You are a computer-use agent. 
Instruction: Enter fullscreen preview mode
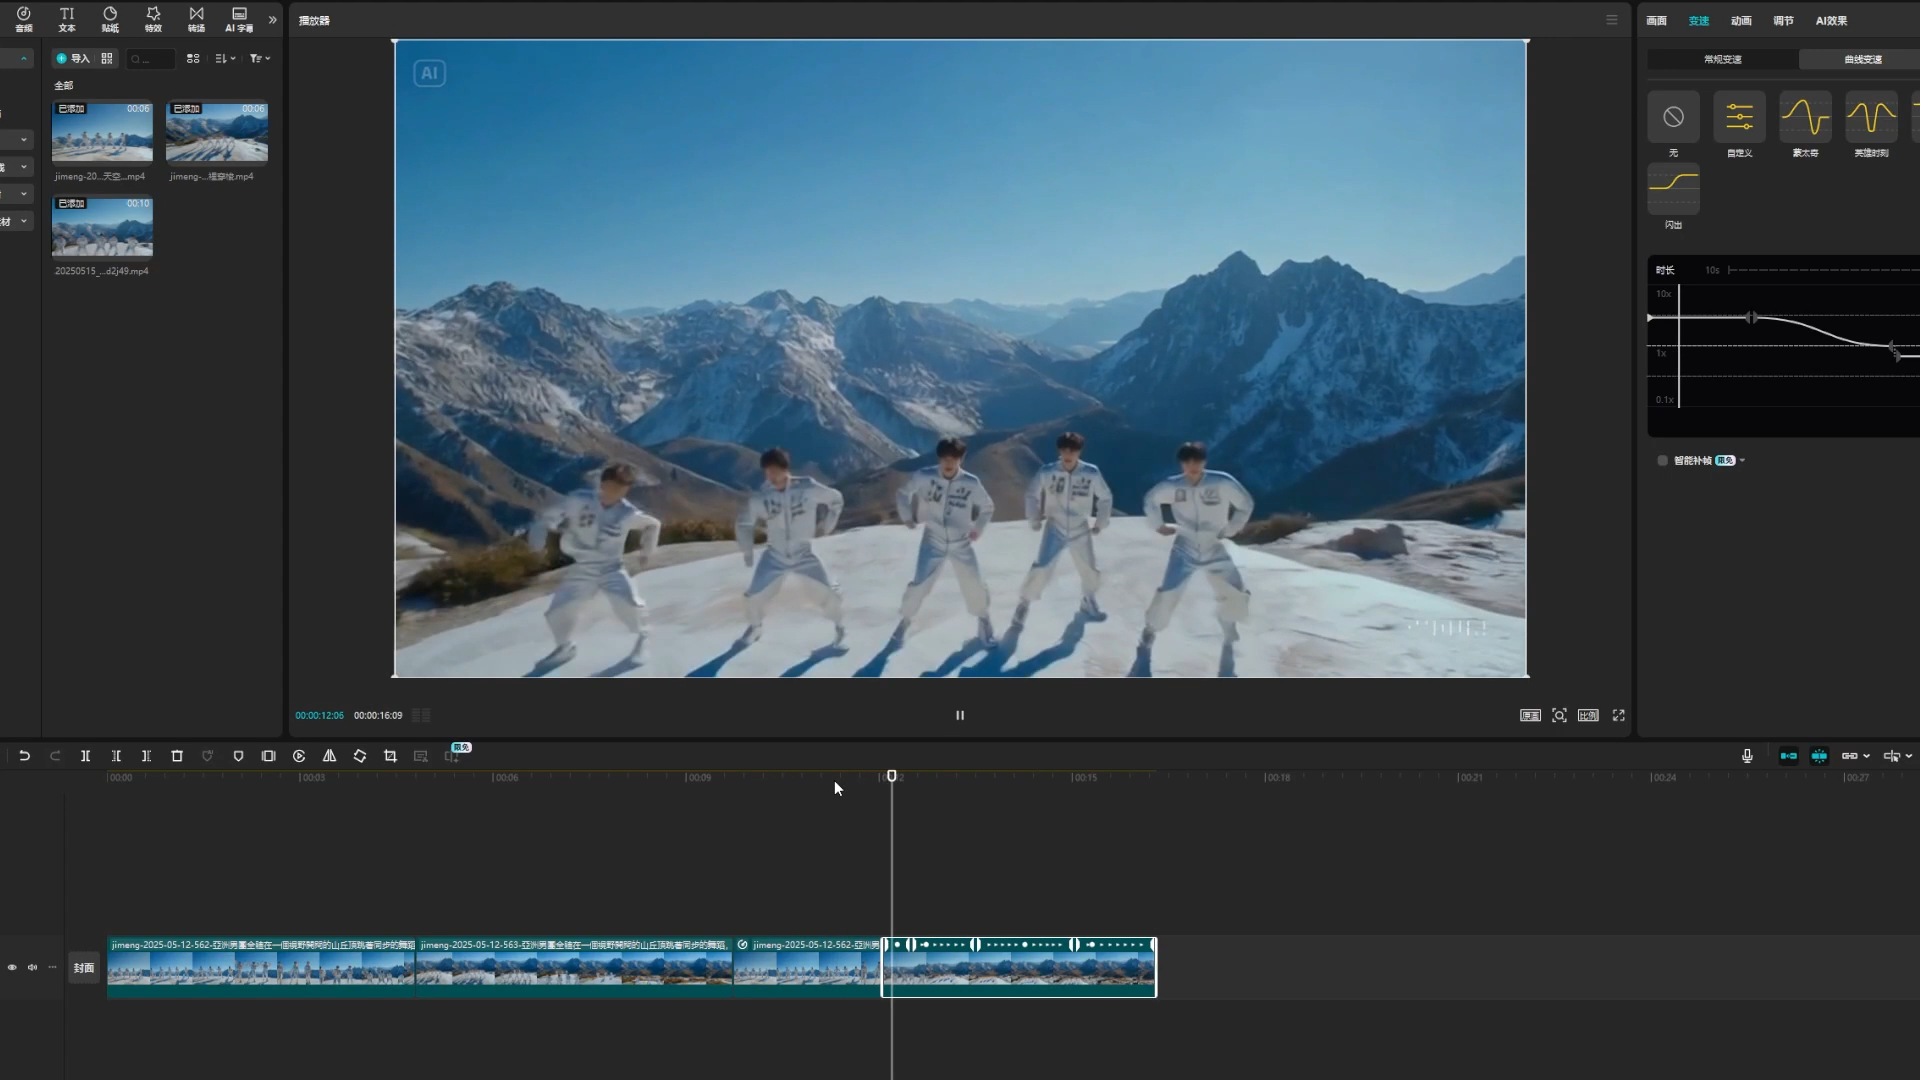[x=1618, y=715]
